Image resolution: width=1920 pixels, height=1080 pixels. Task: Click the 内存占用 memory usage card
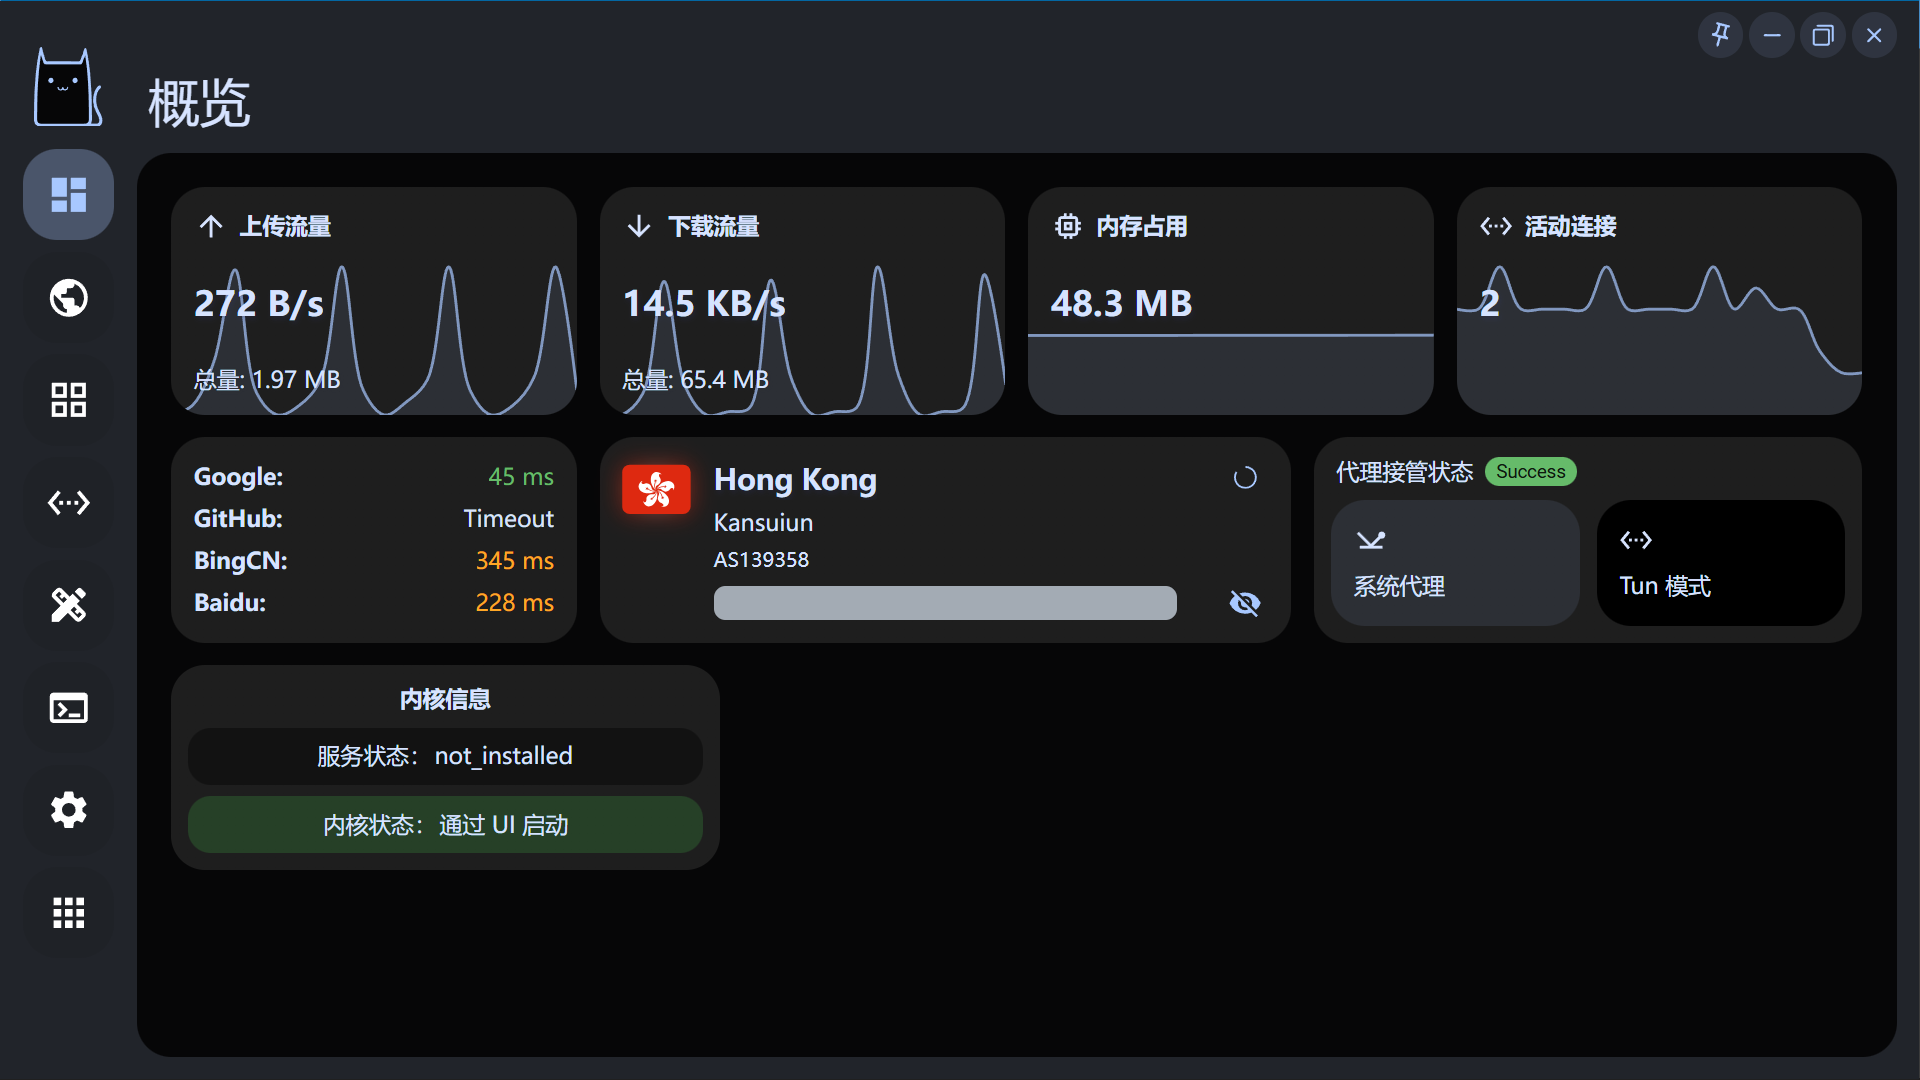coord(1230,300)
